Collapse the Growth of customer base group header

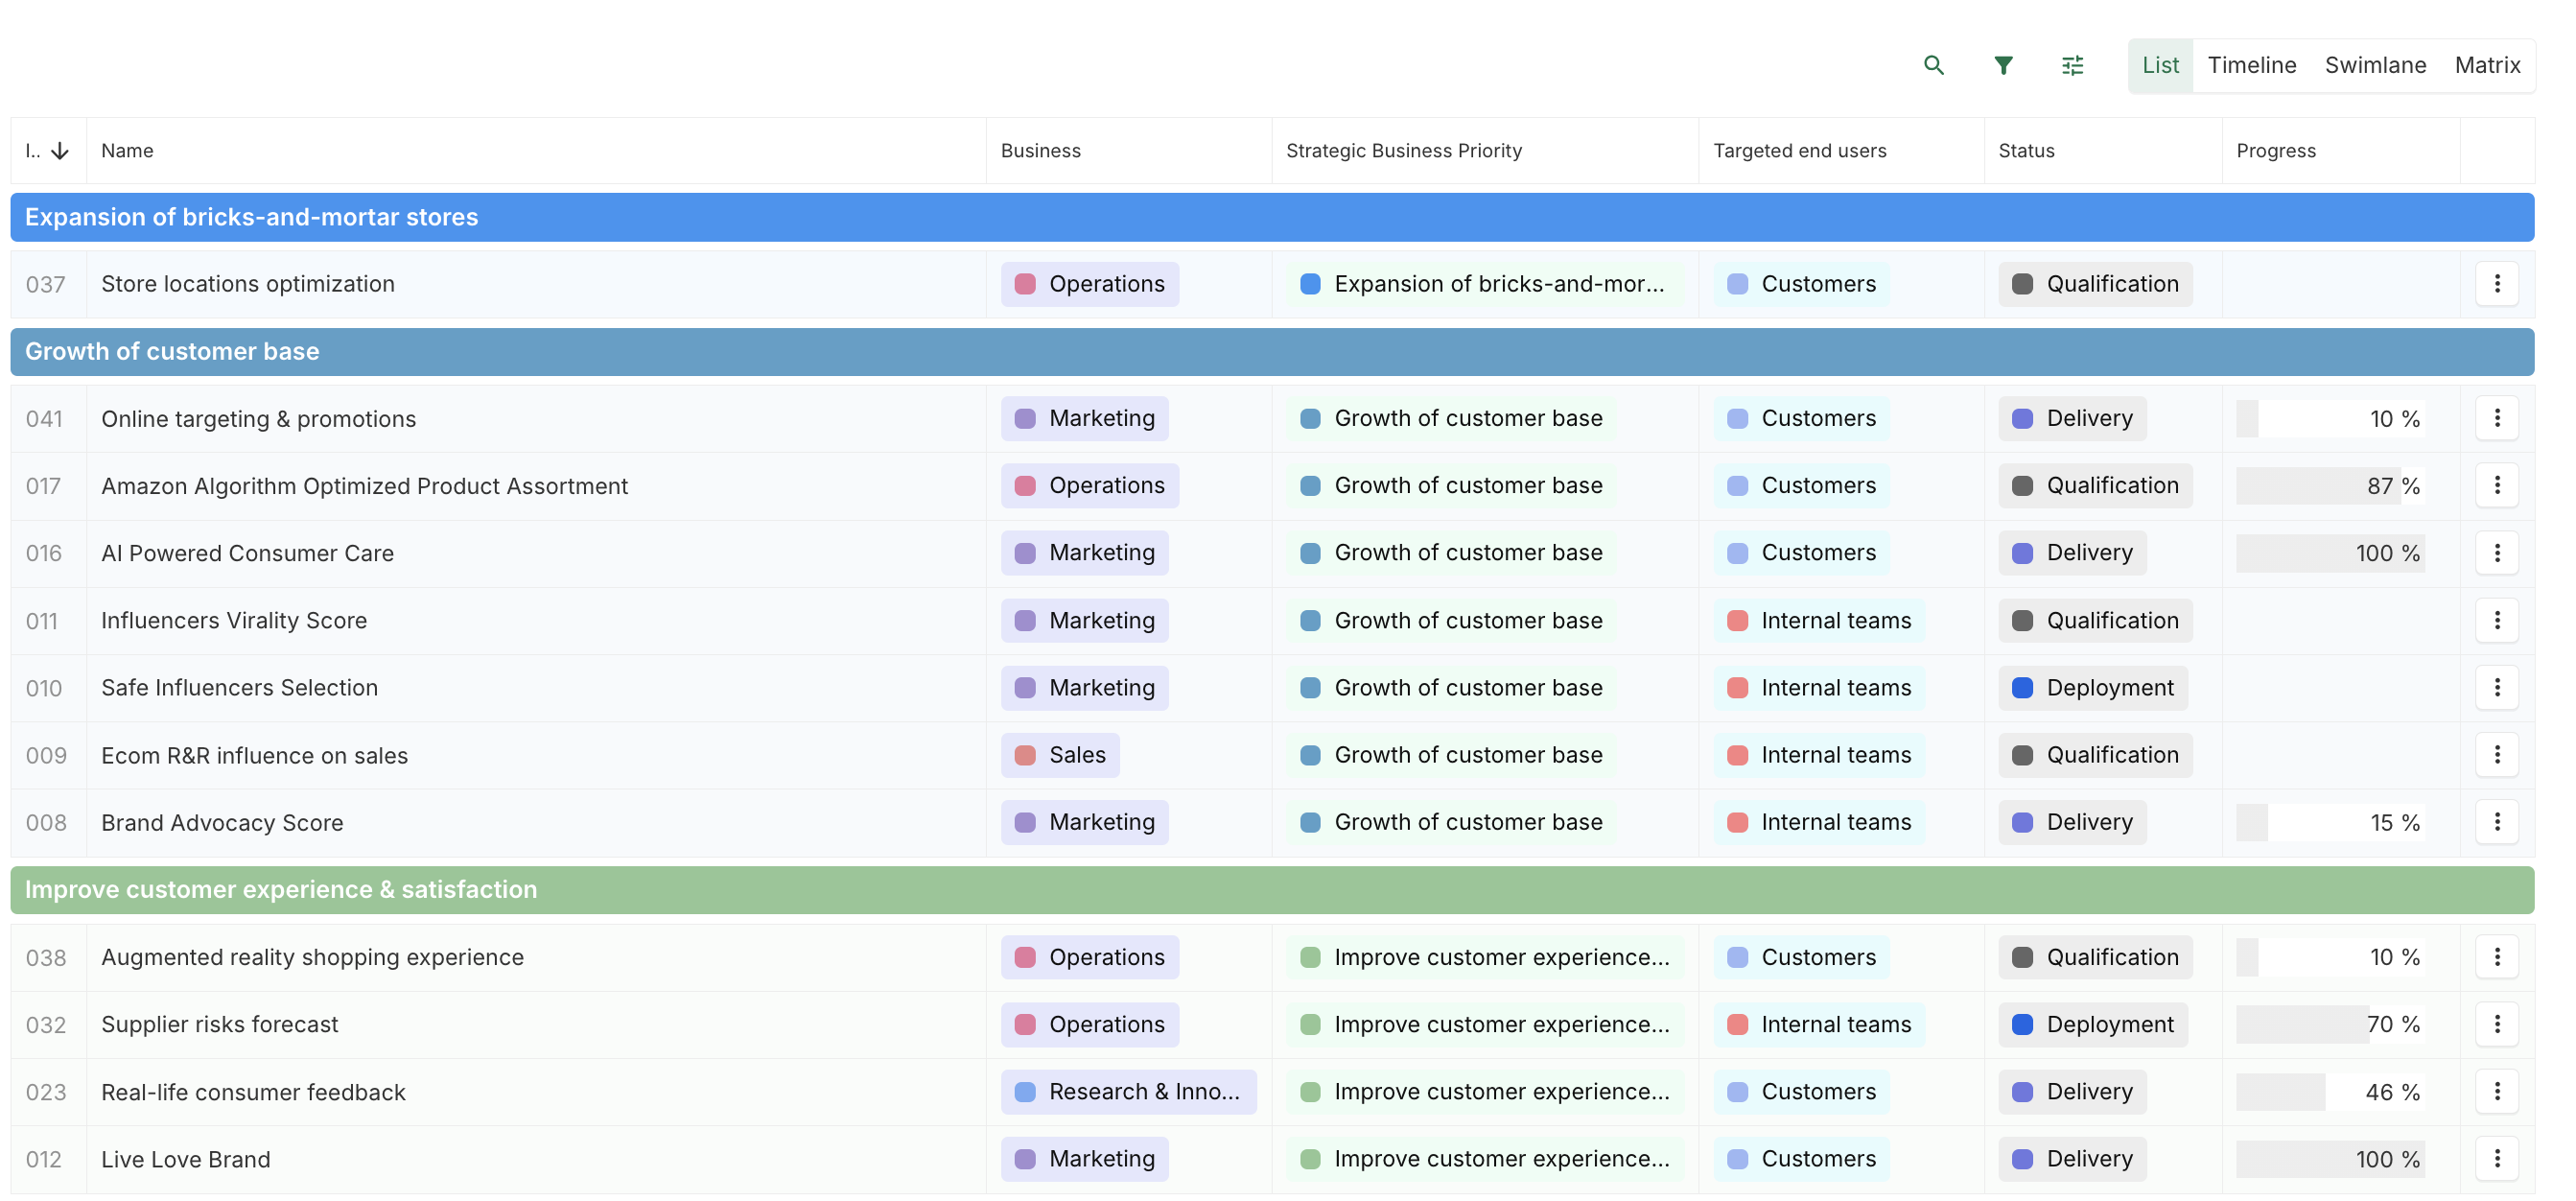(x=171, y=351)
